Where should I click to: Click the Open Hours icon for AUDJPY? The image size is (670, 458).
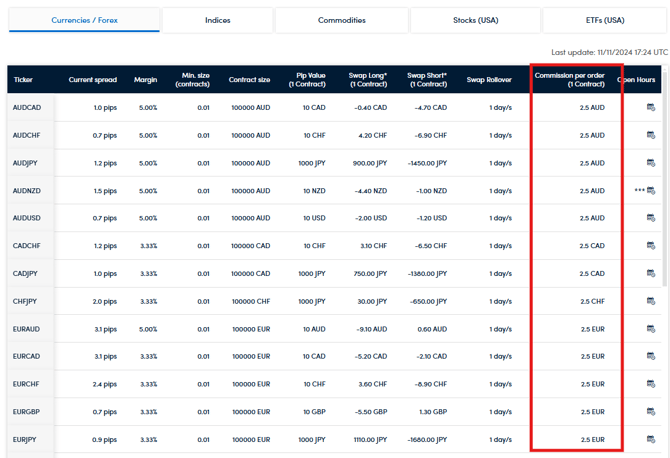tap(651, 163)
